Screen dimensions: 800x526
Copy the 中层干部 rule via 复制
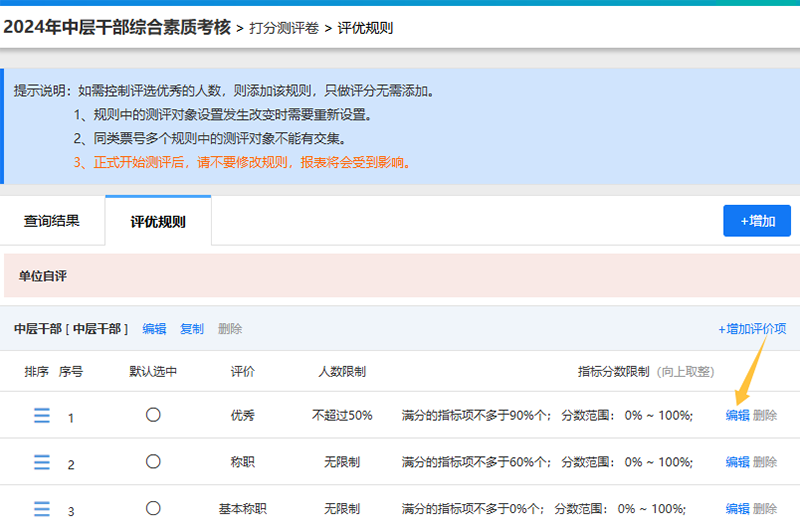192,329
